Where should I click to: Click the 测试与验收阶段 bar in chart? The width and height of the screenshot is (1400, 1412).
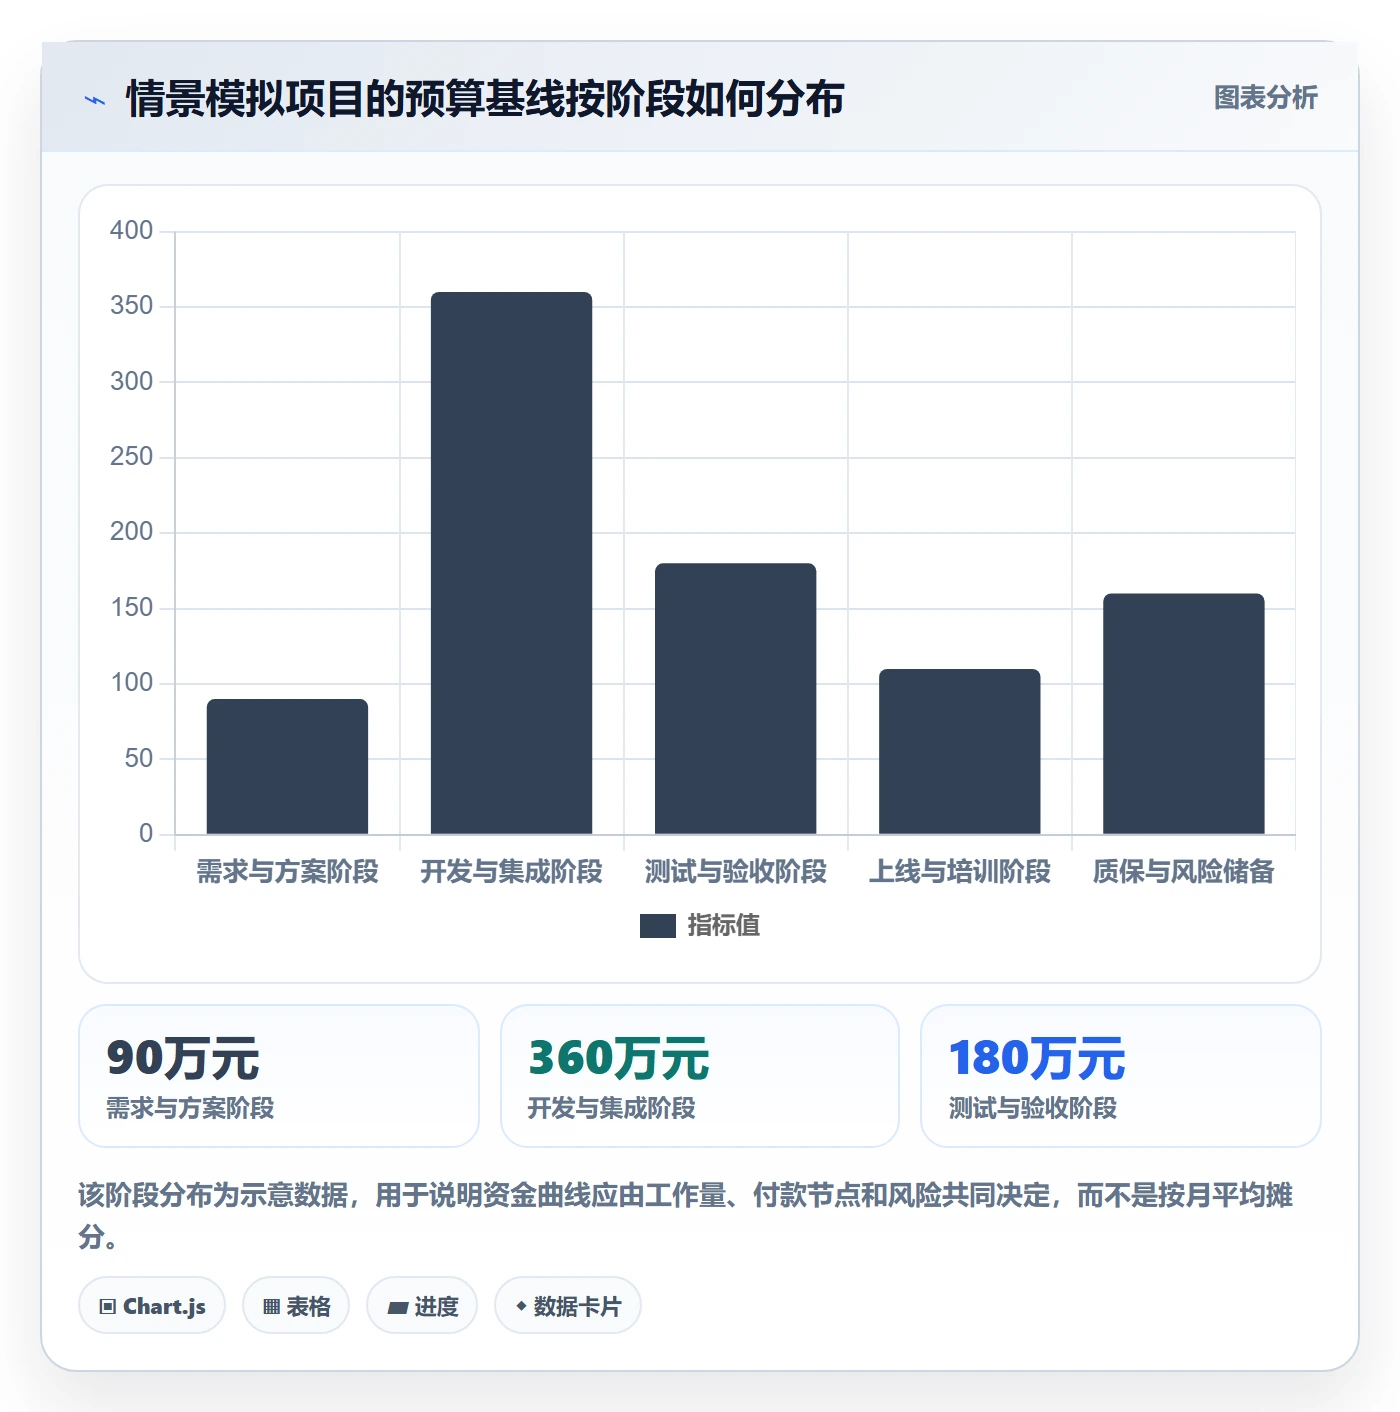(736, 698)
